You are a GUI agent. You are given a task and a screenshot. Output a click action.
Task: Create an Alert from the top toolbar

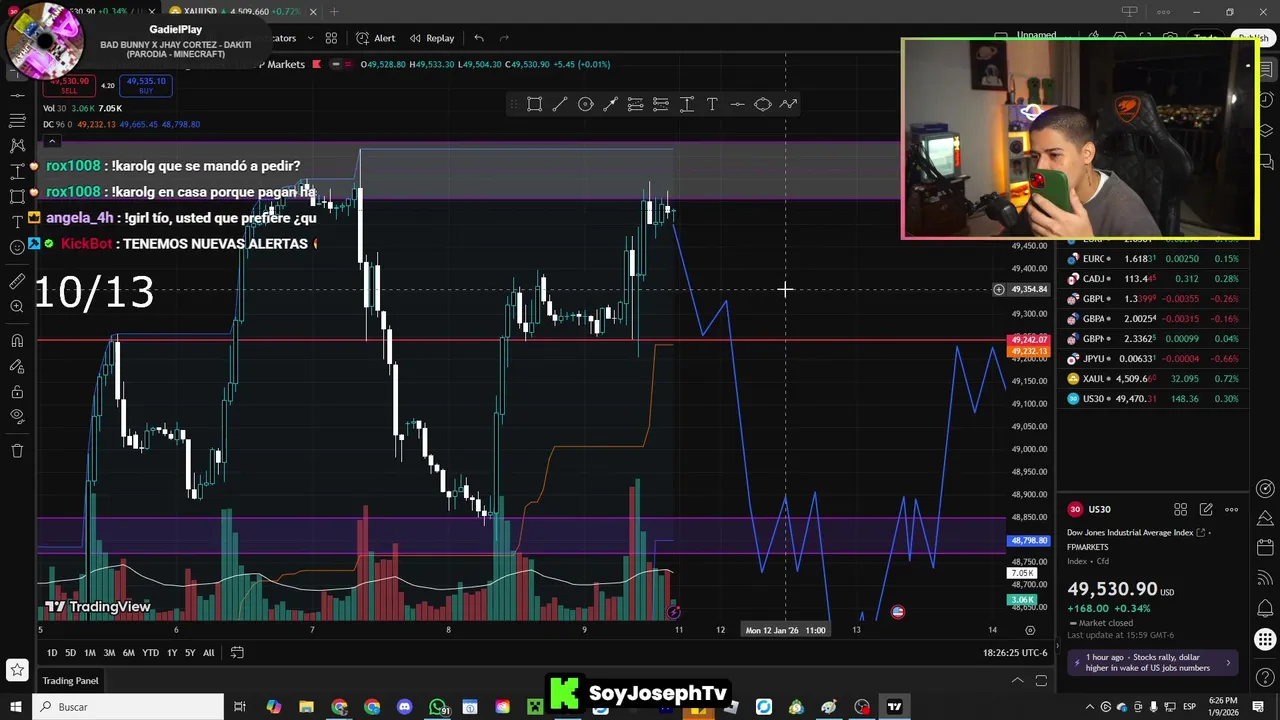point(376,38)
